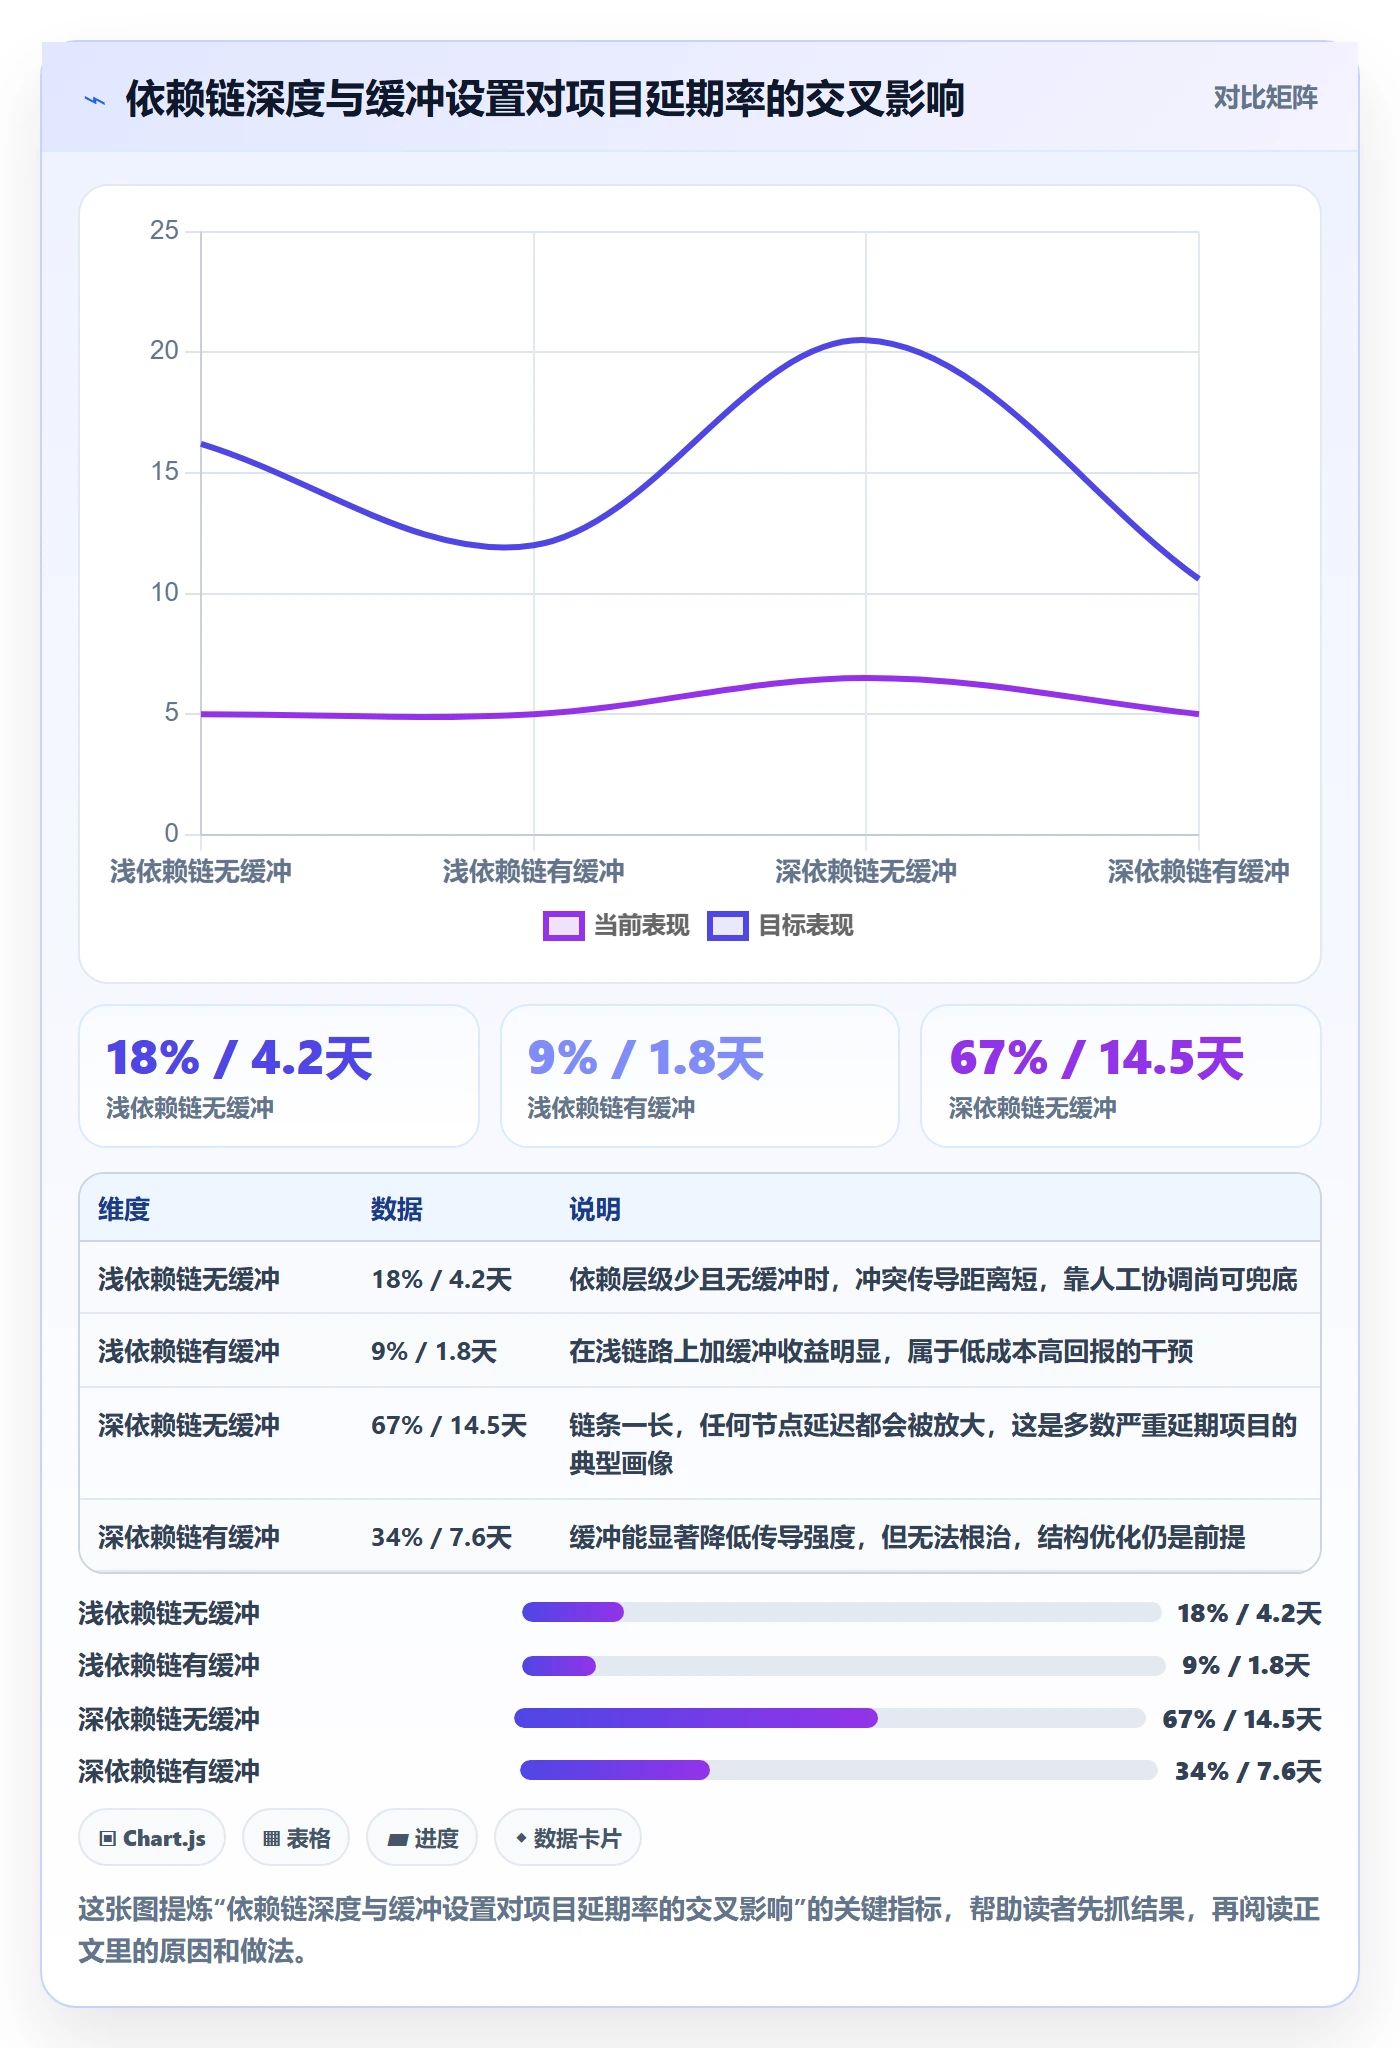Select the 进度 tag chip
Screen dimensions: 1400x2048
pos(422,1838)
